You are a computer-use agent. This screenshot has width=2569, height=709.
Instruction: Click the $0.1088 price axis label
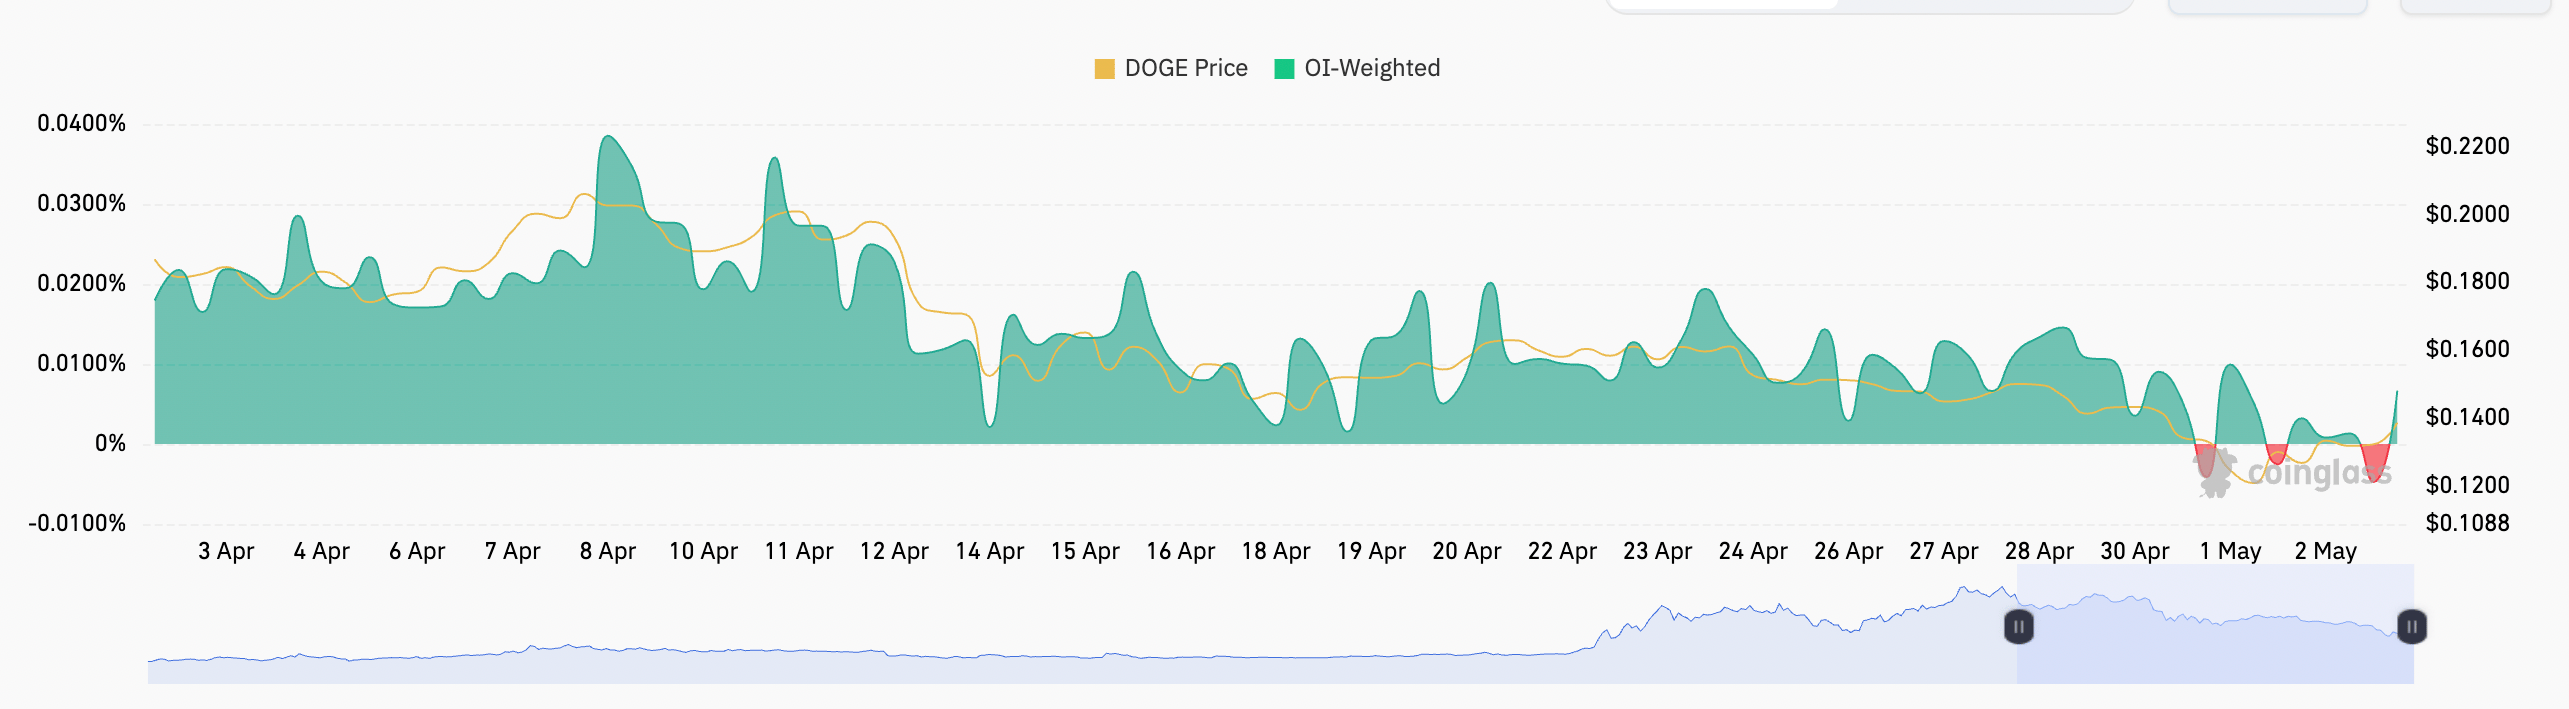click(2467, 523)
